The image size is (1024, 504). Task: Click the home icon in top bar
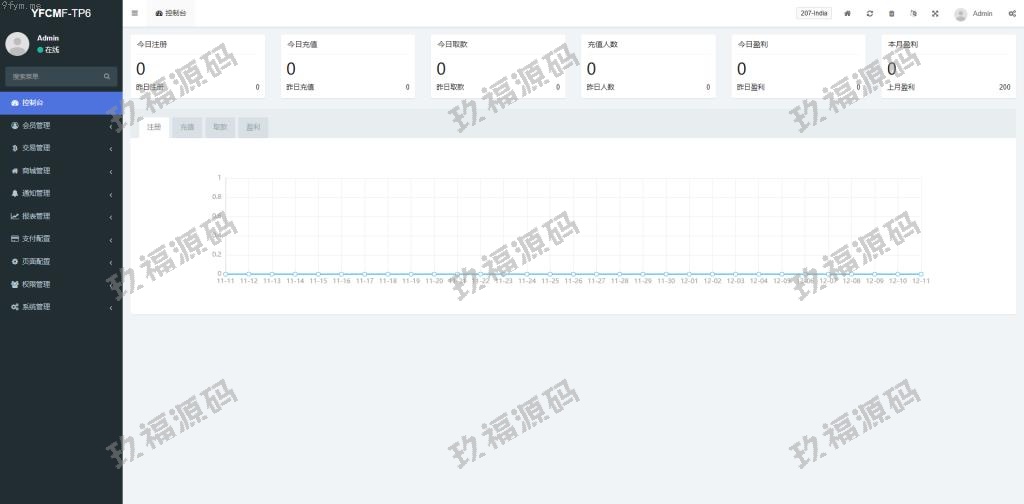click(x=848, y=13)
